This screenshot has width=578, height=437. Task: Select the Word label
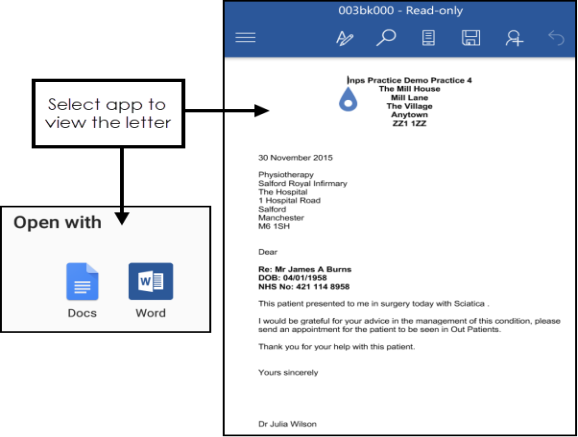151,313
